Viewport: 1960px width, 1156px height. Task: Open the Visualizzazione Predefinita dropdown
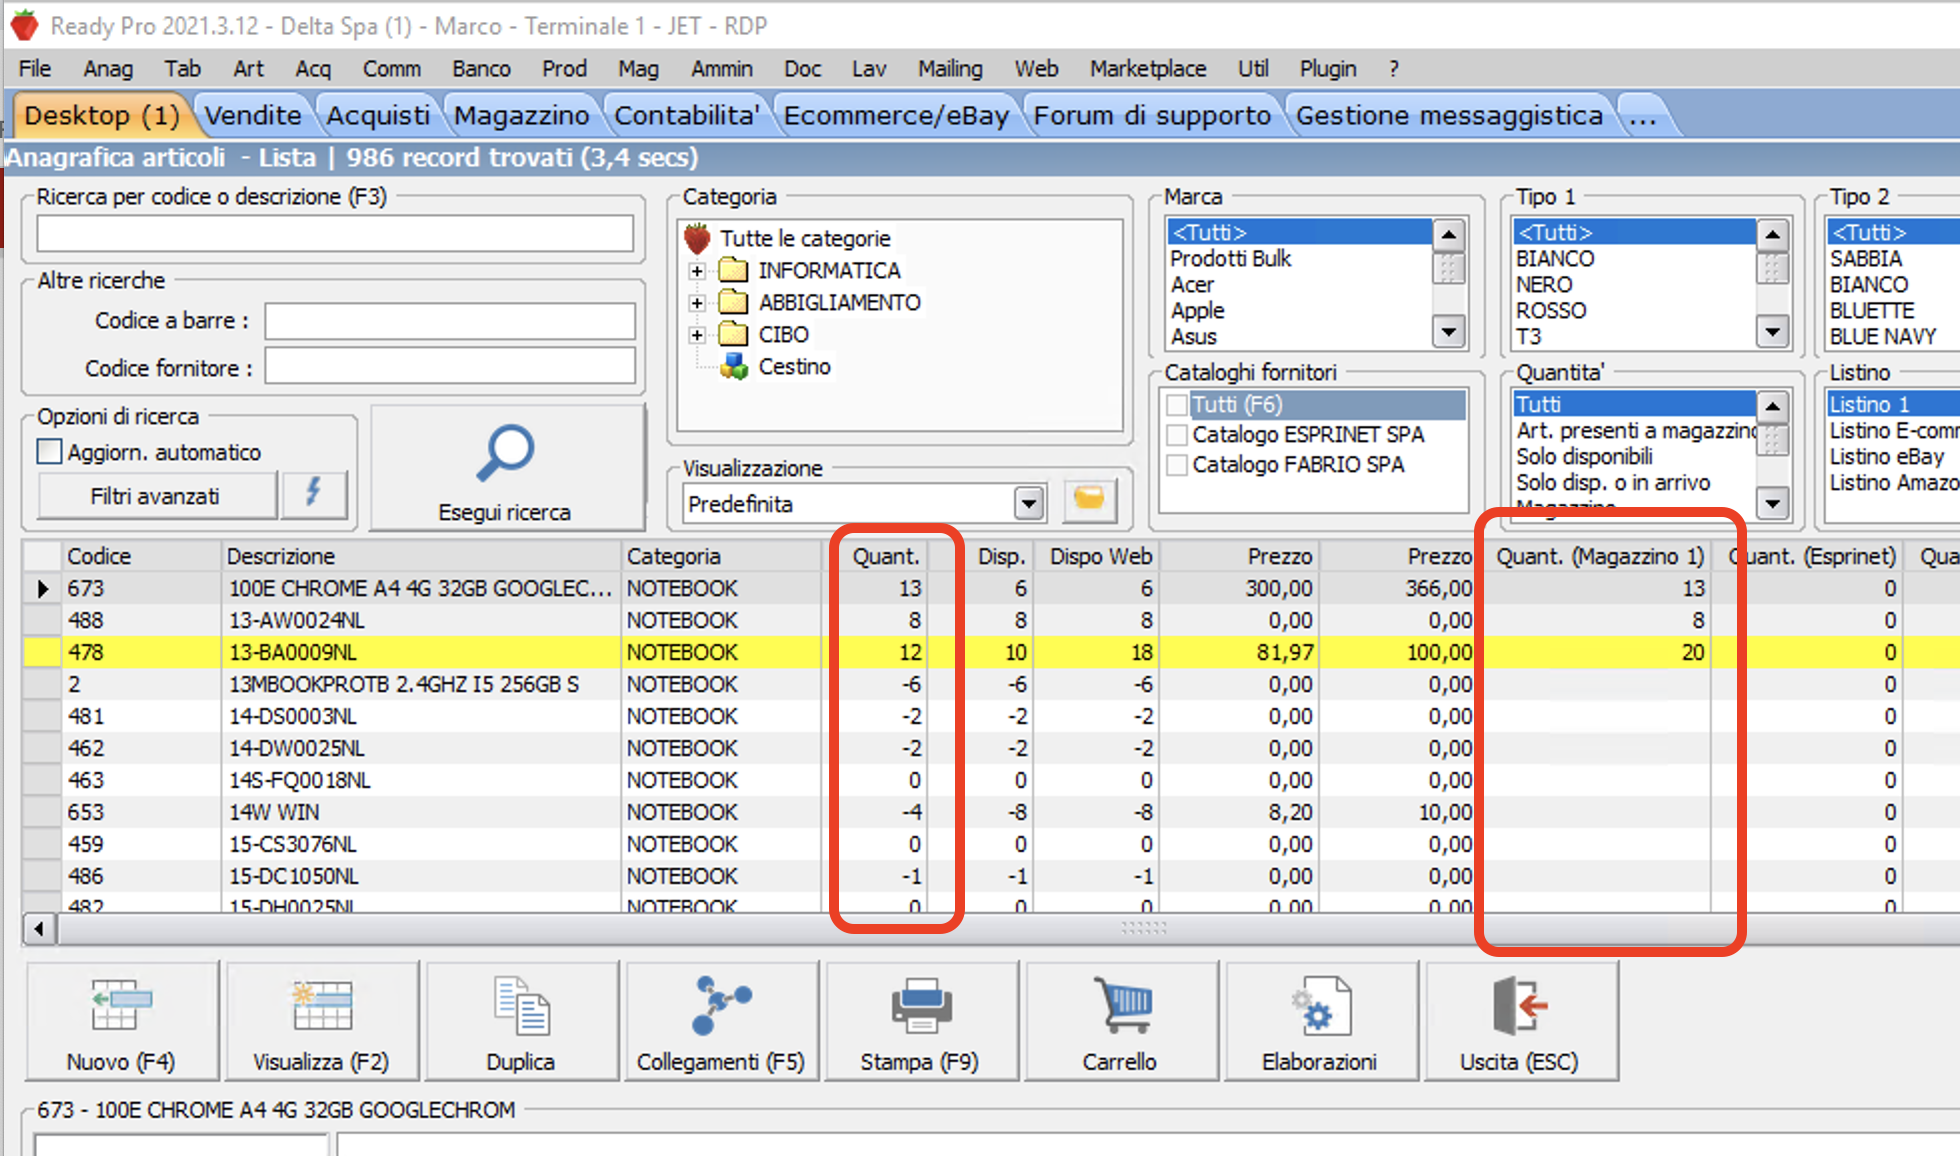coord(1029,503)
